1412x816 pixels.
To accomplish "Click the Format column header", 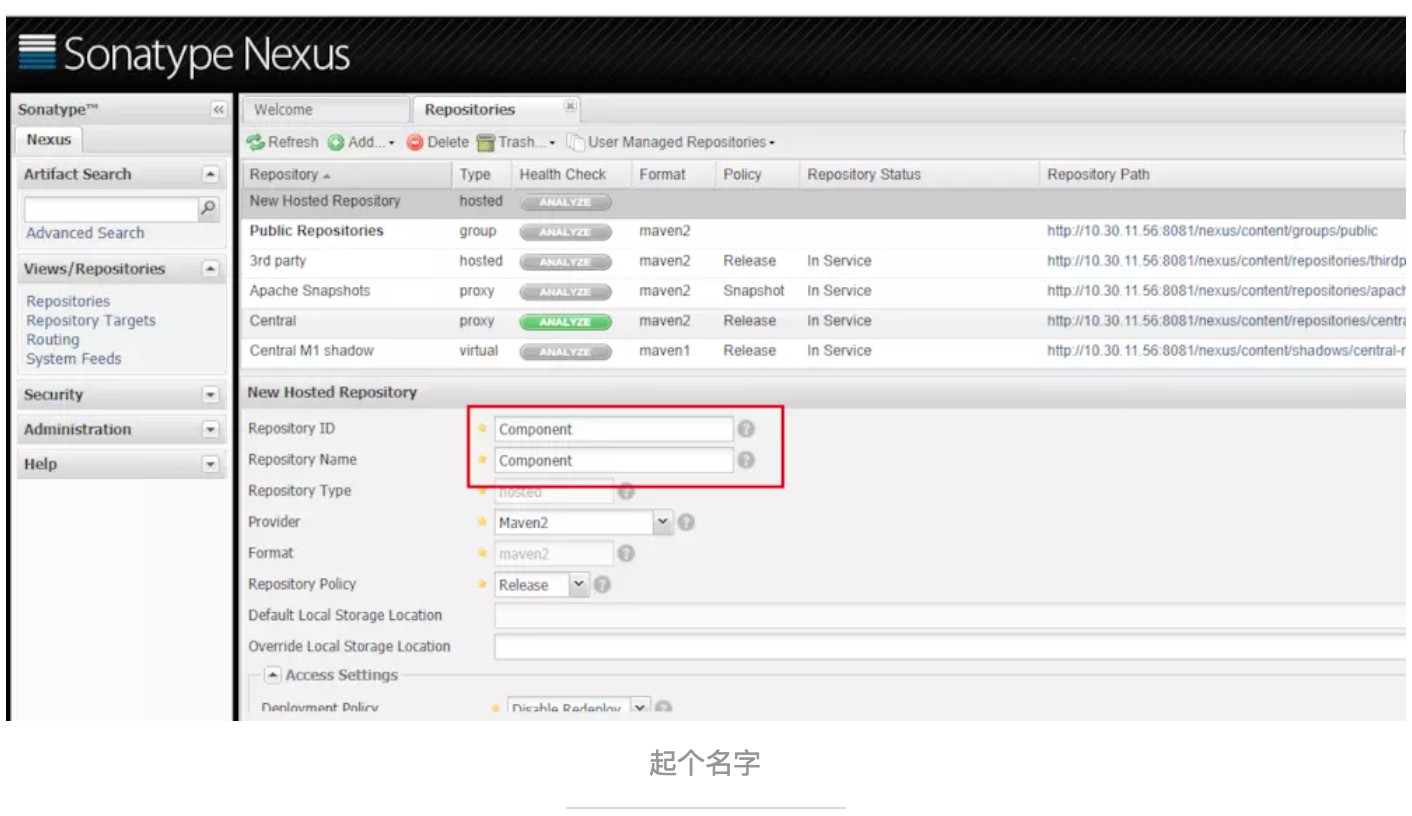I will coord(673,174).
